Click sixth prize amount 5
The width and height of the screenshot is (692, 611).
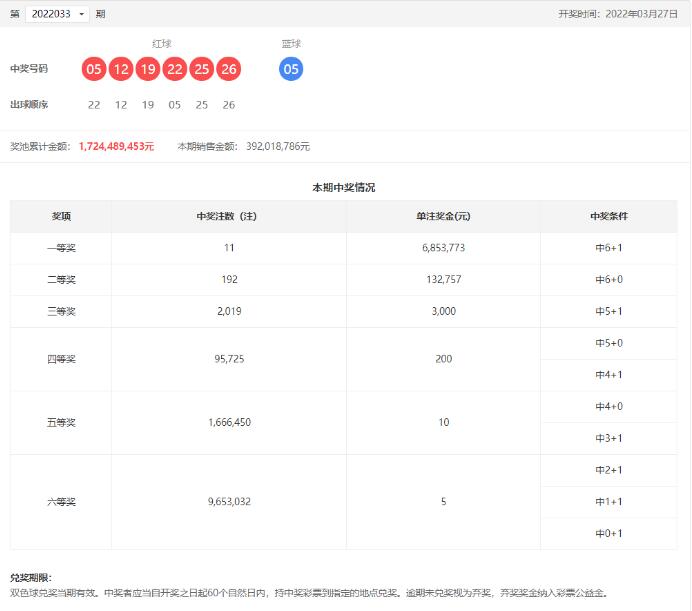coord(444,502)
